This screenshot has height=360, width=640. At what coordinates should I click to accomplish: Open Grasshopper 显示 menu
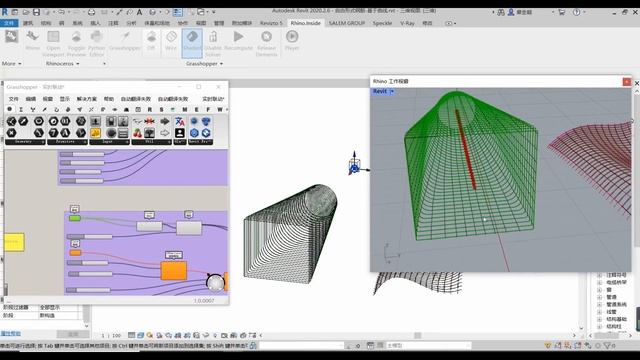(64, 99)
